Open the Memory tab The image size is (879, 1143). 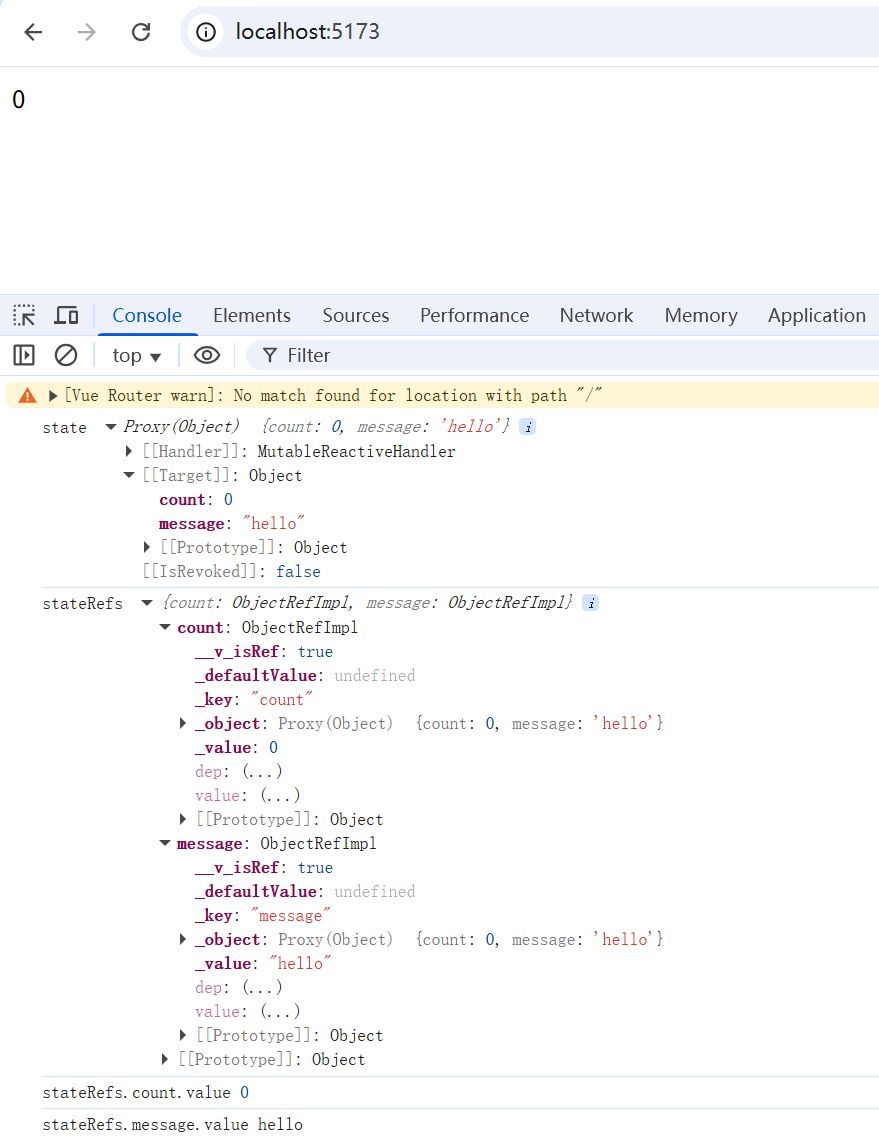coord(700,316)
